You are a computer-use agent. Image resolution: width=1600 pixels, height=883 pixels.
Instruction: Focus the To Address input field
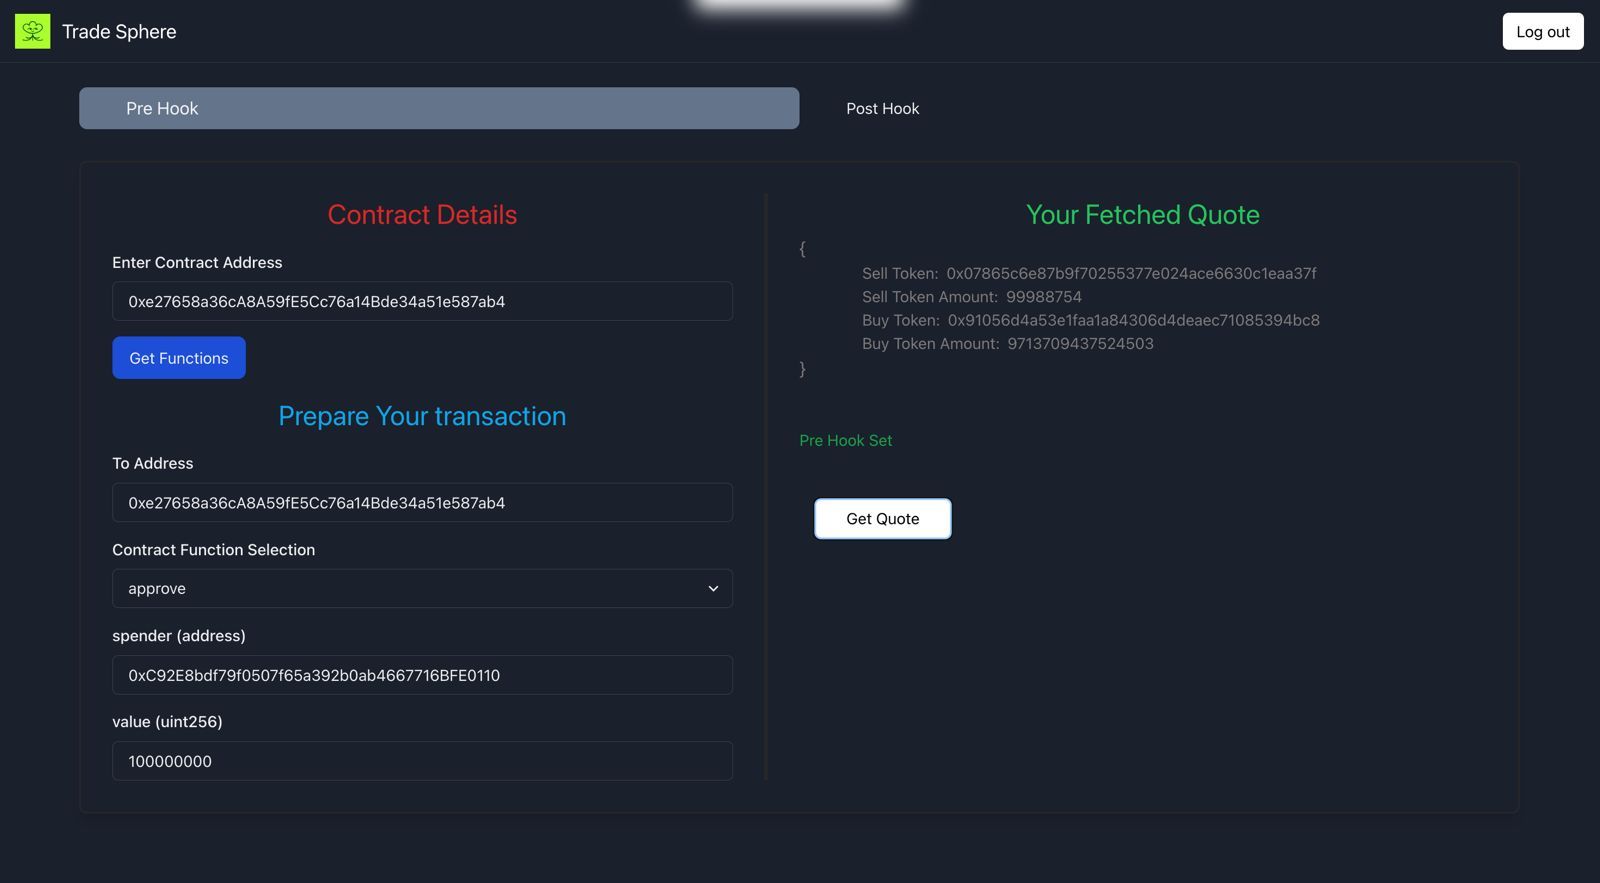[422, 502]
